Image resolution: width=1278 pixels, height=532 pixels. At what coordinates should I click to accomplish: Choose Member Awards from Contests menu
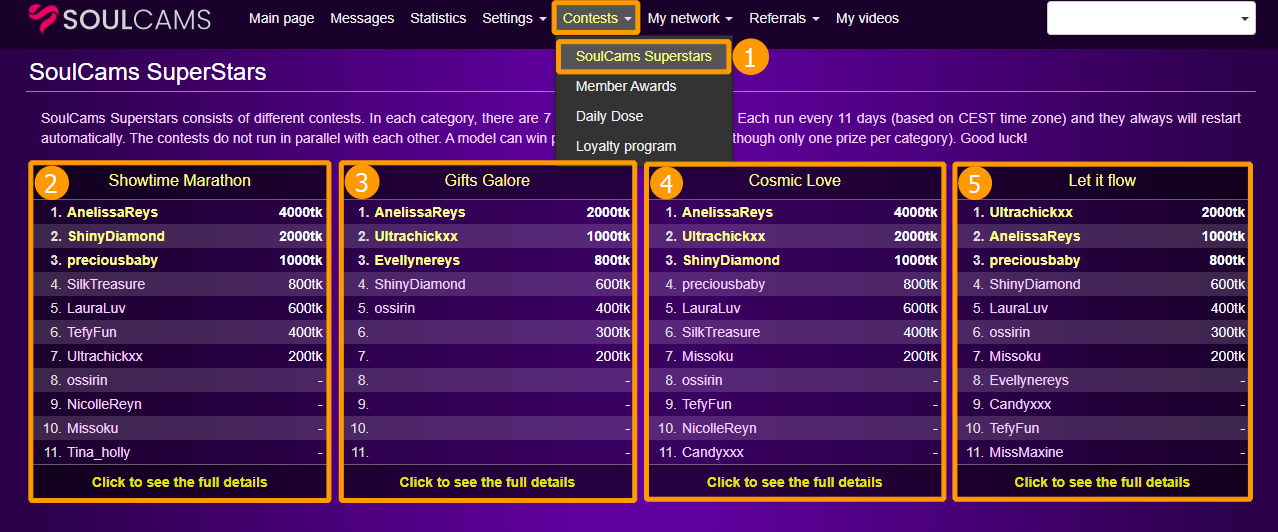[x=626, y=86]
